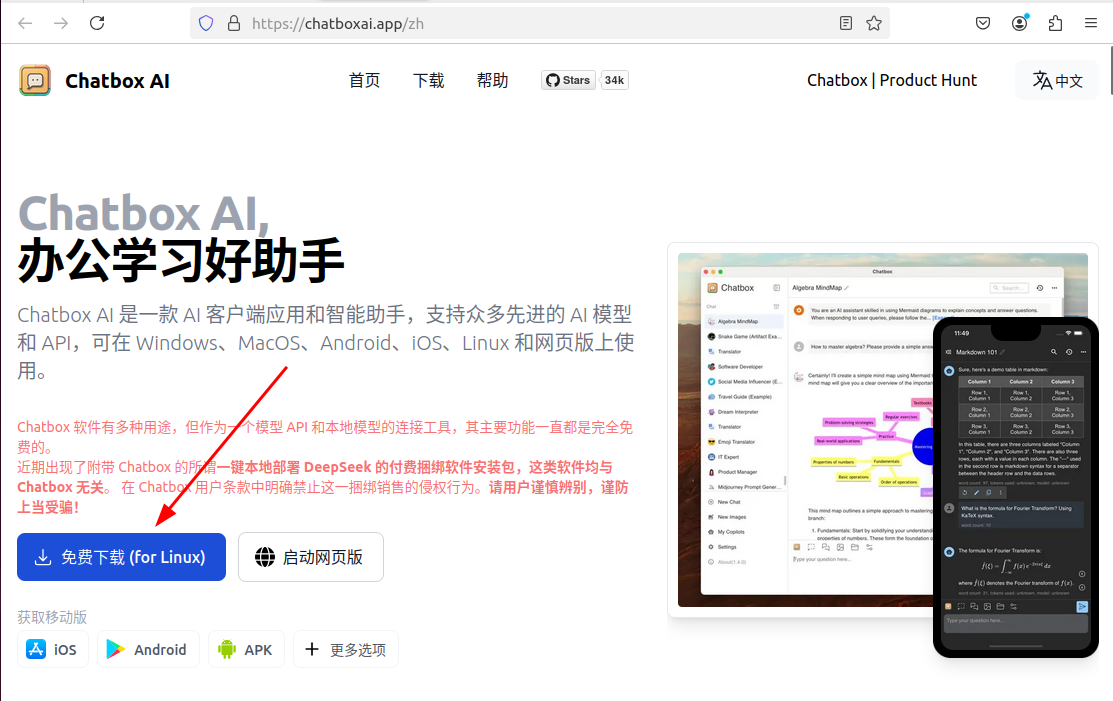Click the 获取移动版 label text
Image resolution: width=1113 pixels, height=701 pixels.
click(53, 617)
